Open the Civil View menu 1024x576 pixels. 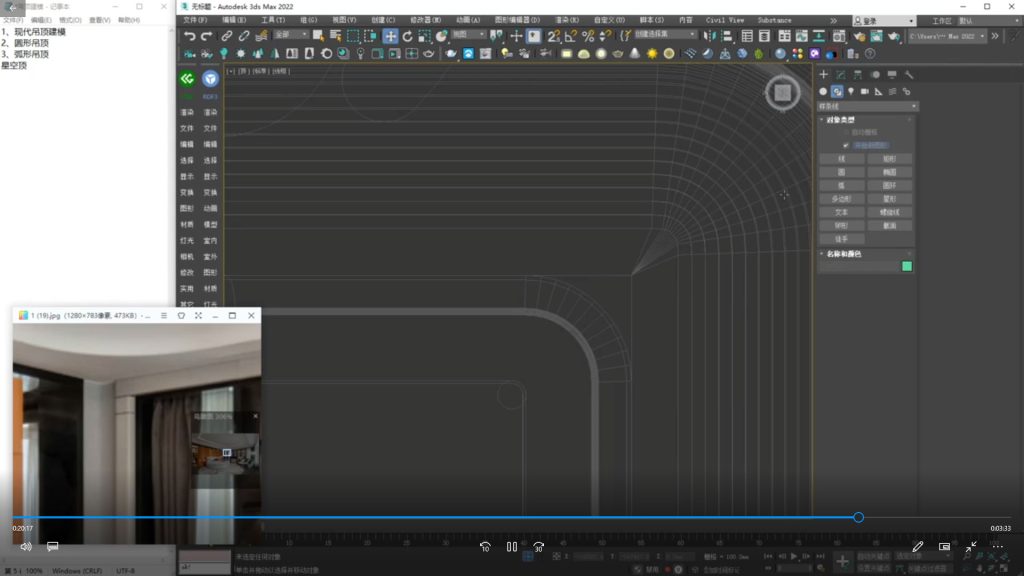[725, 20]
